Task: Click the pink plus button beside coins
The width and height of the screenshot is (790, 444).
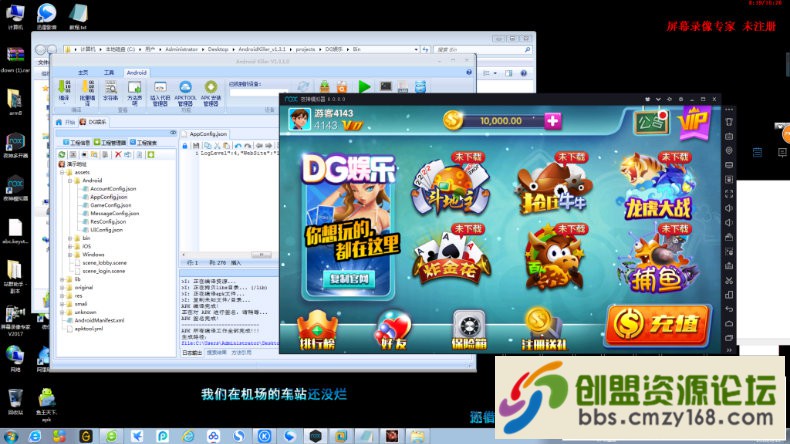Action: click(552, 121)
